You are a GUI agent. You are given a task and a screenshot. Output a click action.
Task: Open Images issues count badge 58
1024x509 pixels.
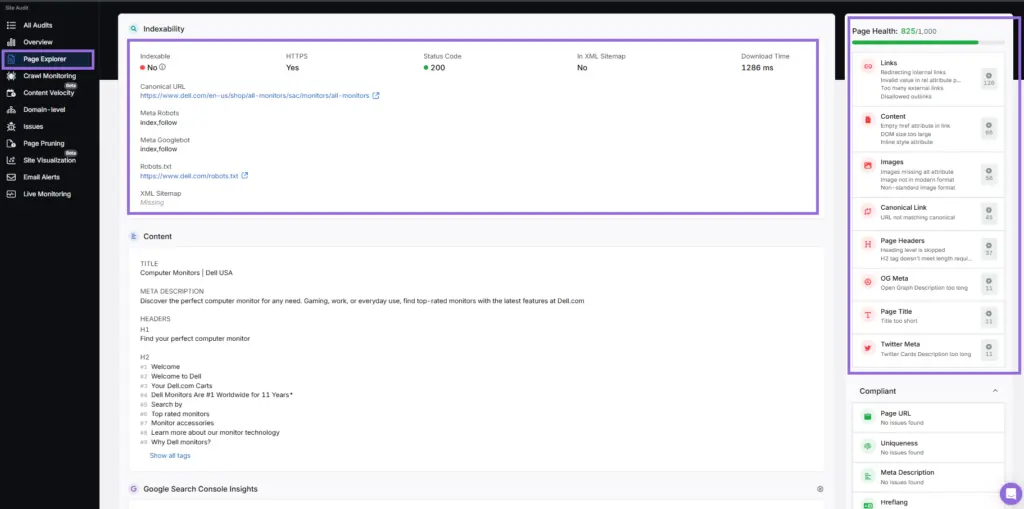point(989,174)
